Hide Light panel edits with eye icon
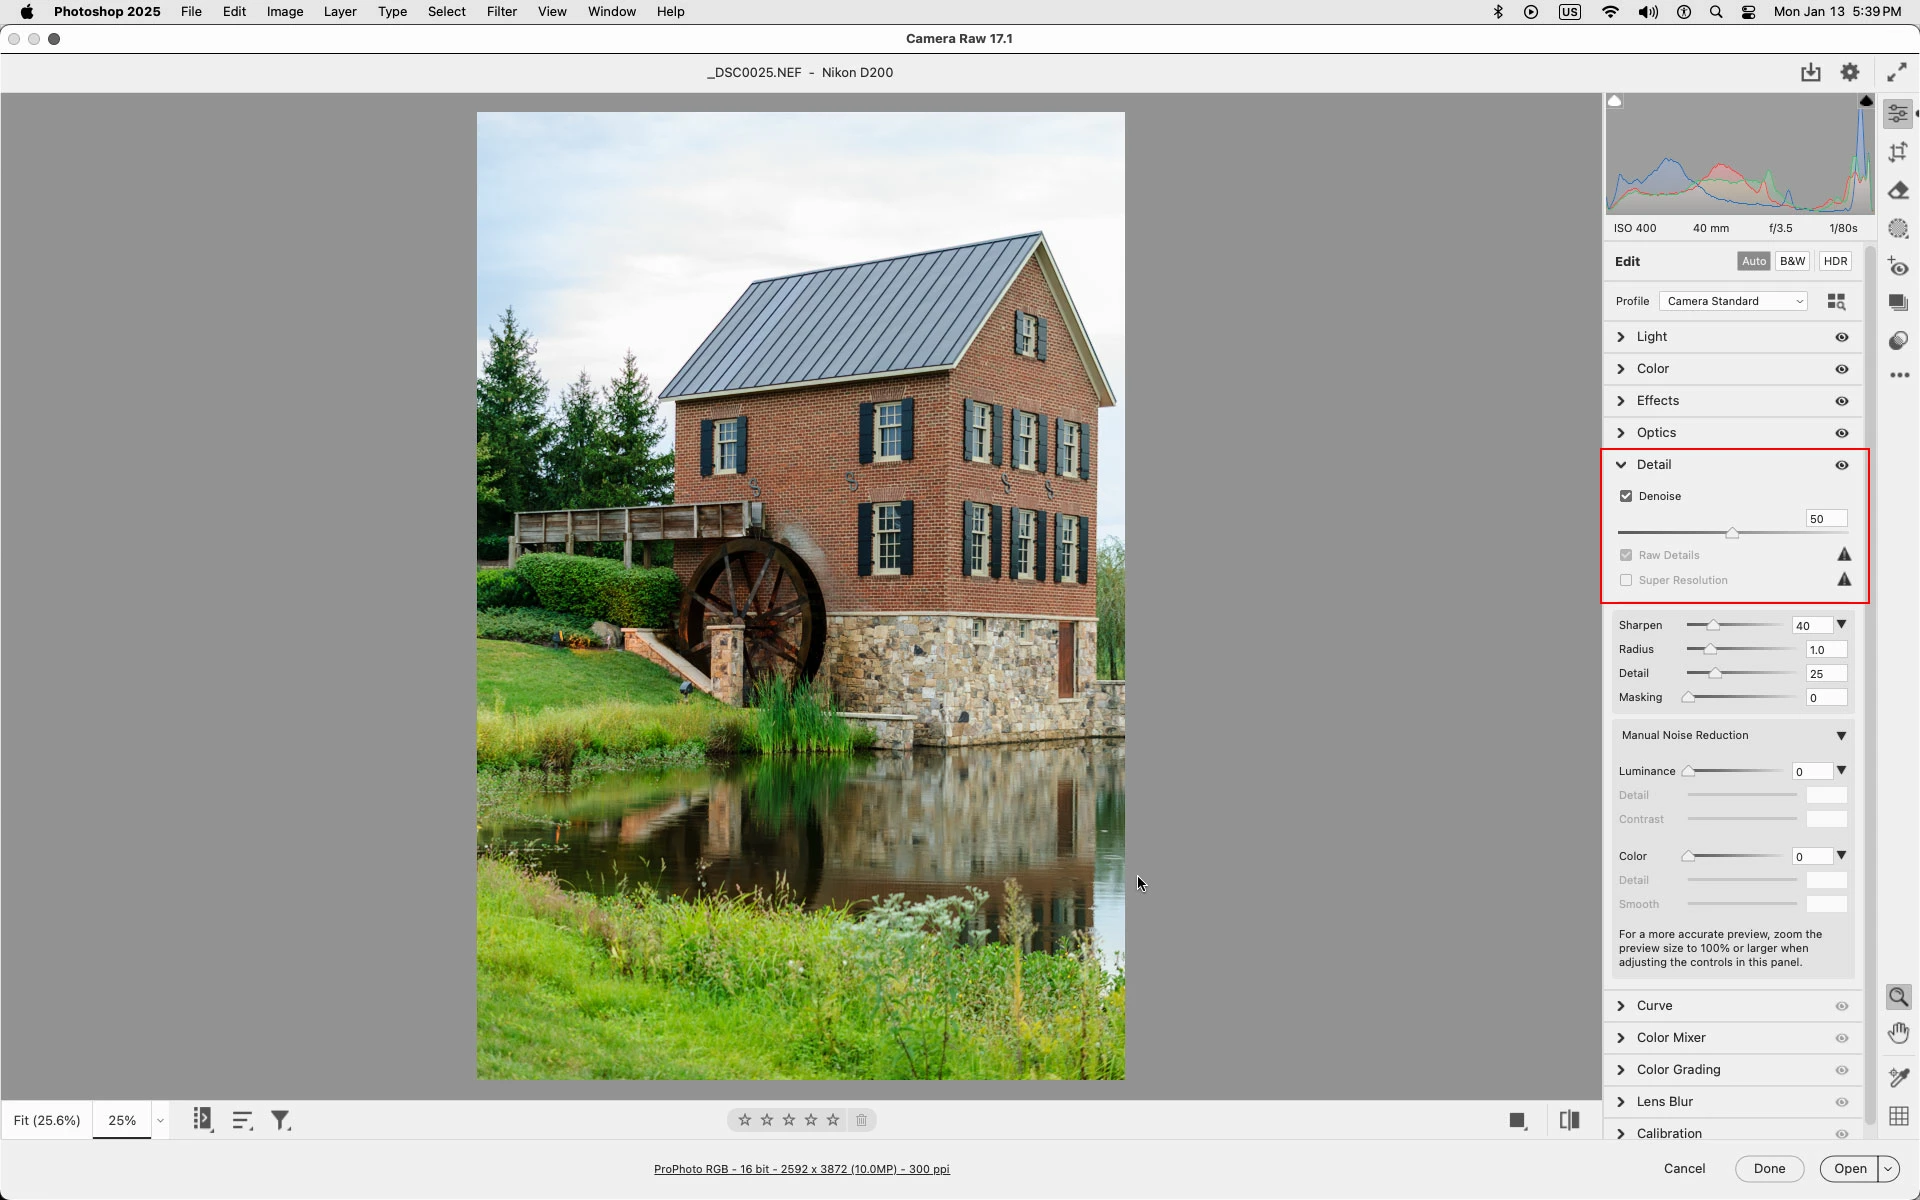 (x=1841, y=337)
